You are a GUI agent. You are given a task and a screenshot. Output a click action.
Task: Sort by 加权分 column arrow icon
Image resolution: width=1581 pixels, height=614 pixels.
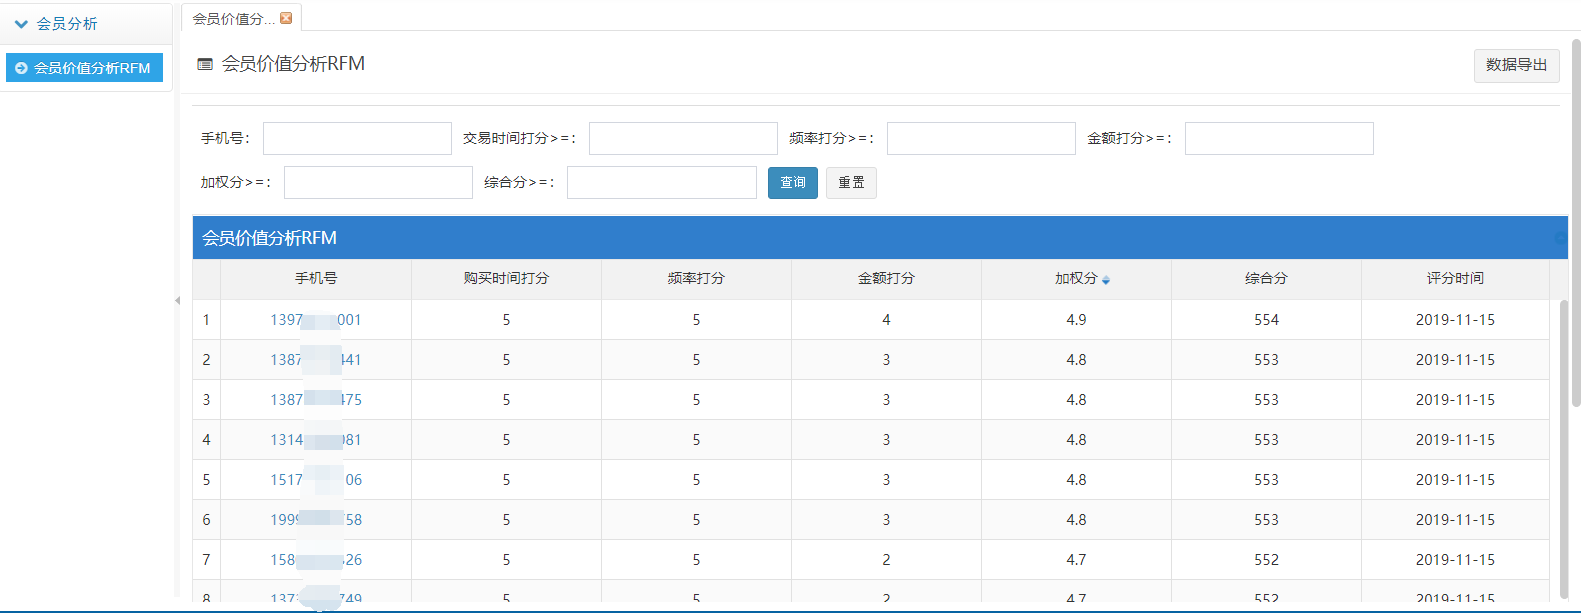point(1106,280)
